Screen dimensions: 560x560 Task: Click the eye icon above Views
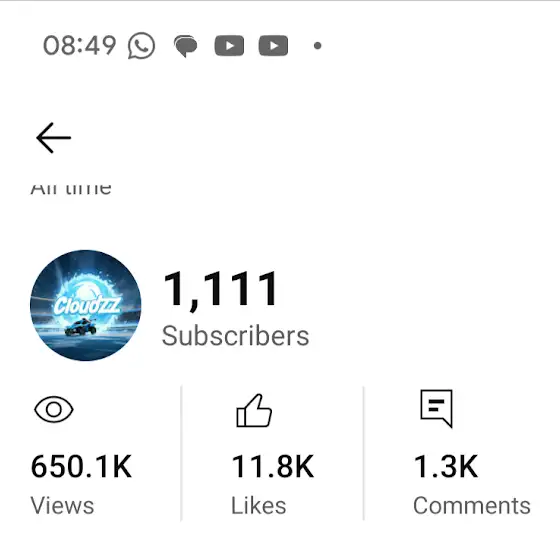click(x=54, y=409)
